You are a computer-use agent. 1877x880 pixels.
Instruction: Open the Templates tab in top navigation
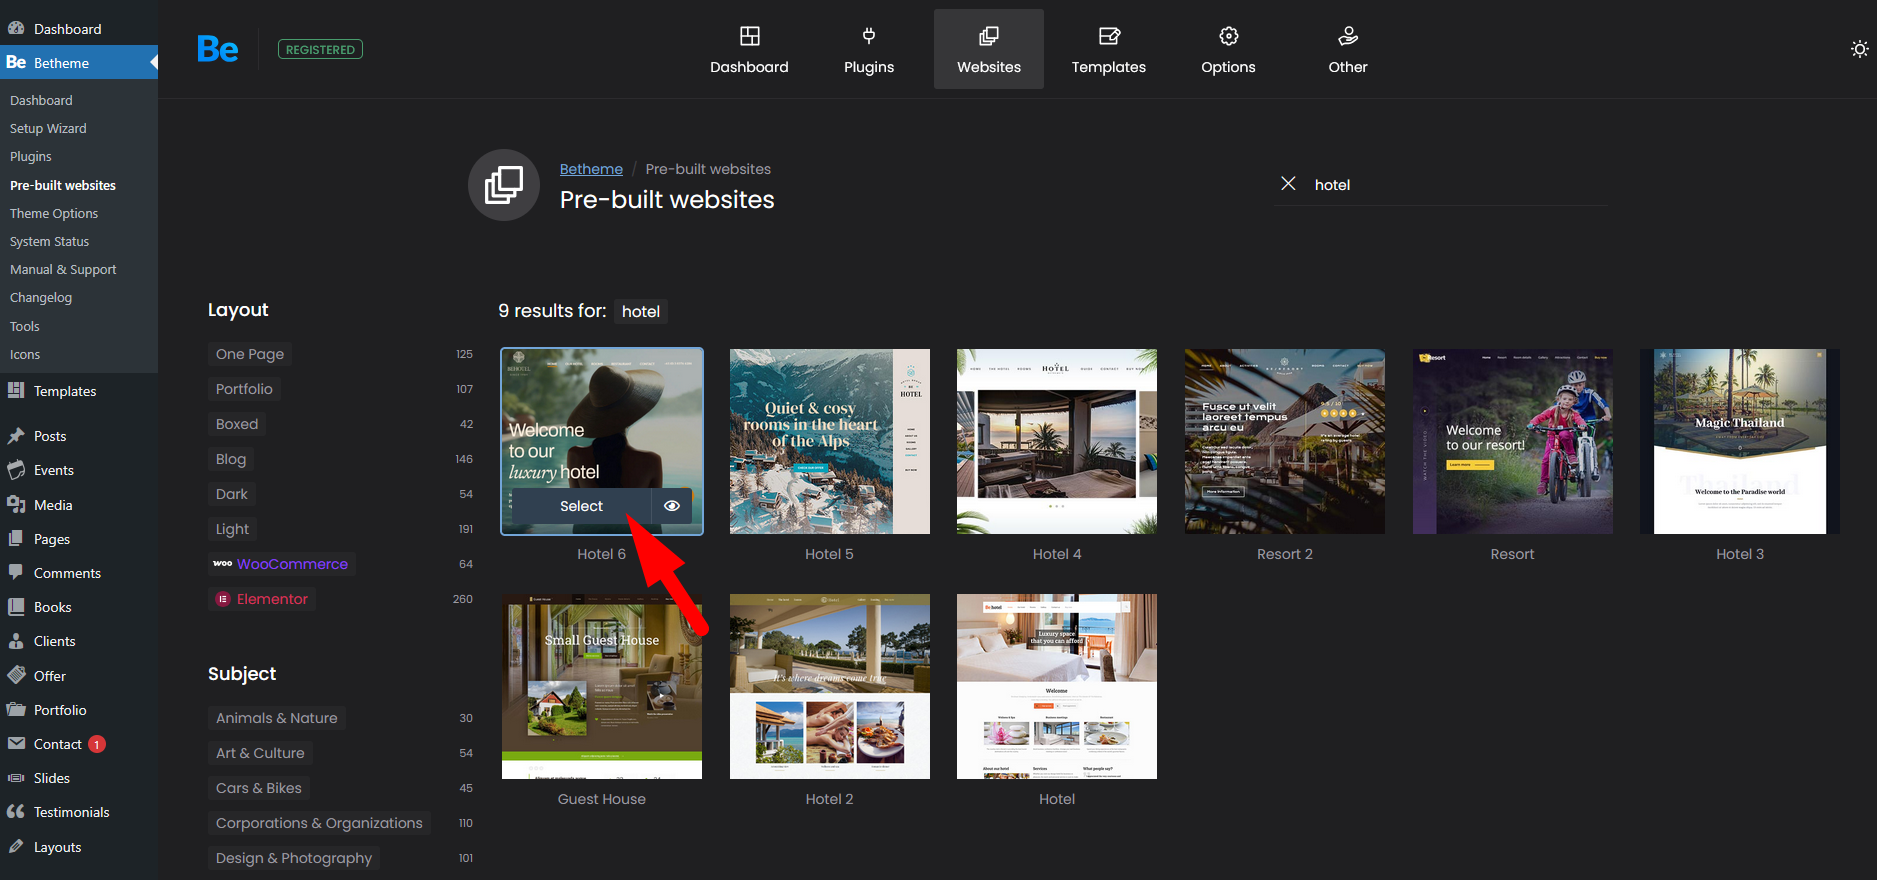point(1108,50)
